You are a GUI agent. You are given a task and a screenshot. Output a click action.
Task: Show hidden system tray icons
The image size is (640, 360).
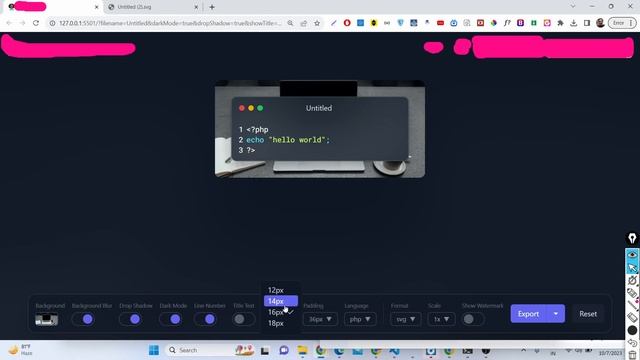[x=523, y=350]
